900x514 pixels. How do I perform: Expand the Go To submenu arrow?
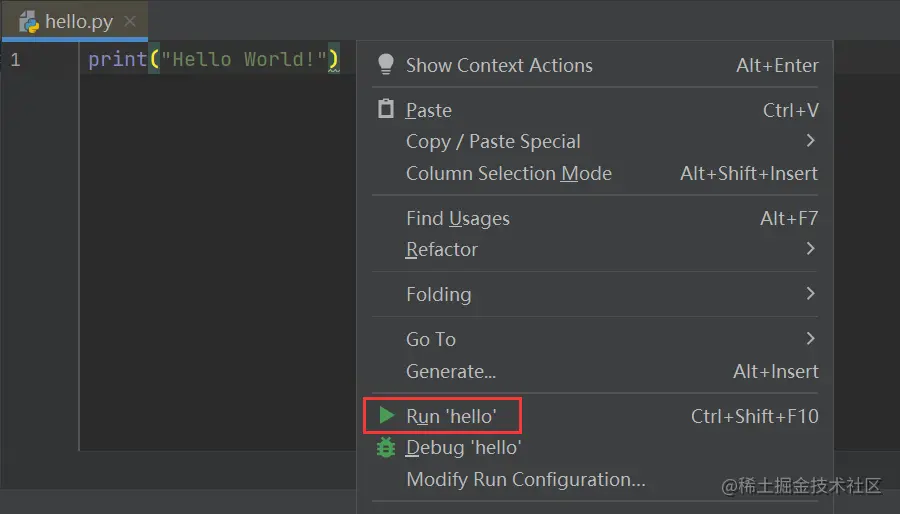tap(810, 339)
